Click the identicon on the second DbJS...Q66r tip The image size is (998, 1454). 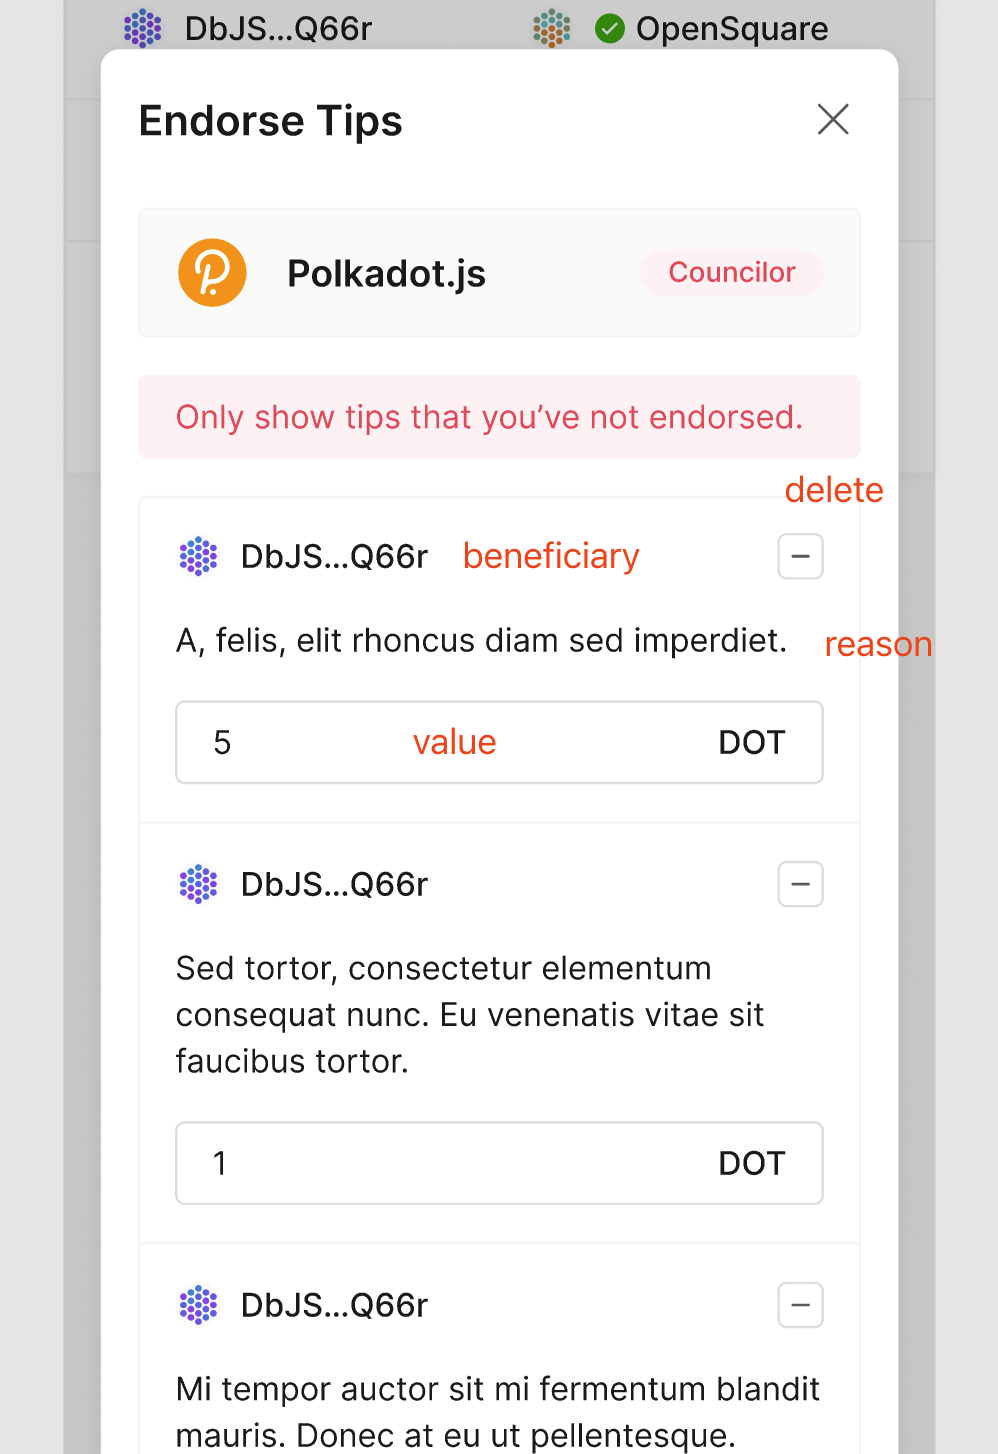pos(198,884)
